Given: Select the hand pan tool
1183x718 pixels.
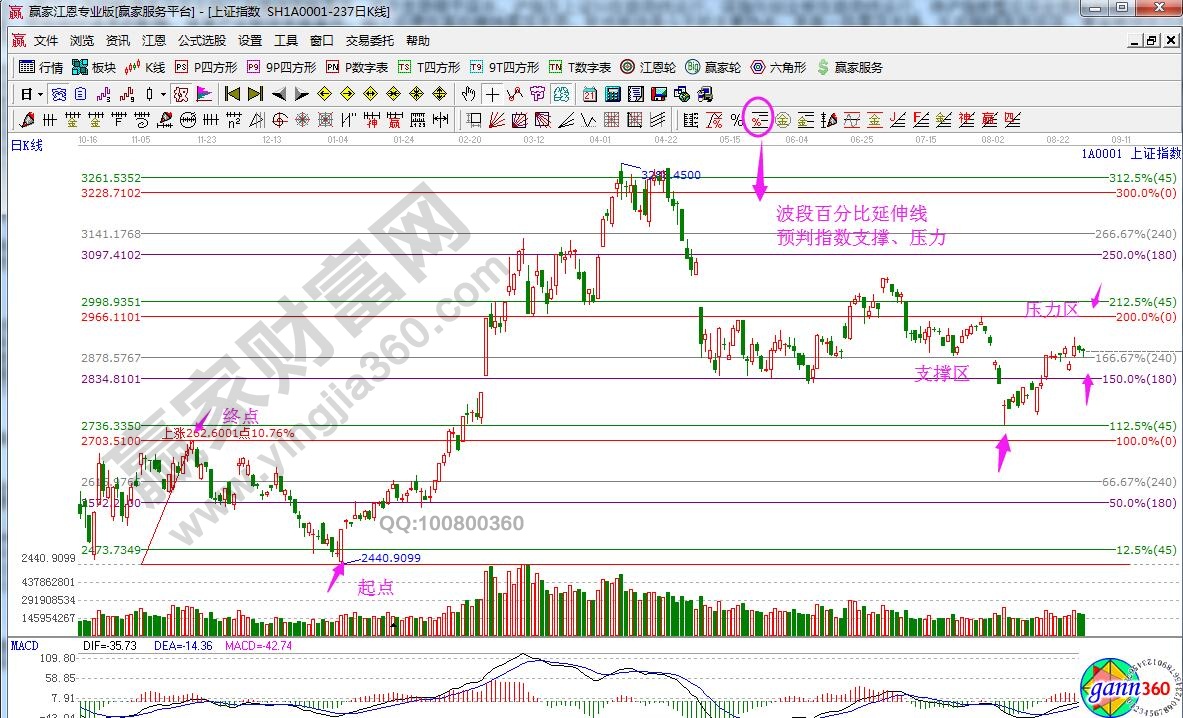Looking at the screenshot, I should [468, 95].
